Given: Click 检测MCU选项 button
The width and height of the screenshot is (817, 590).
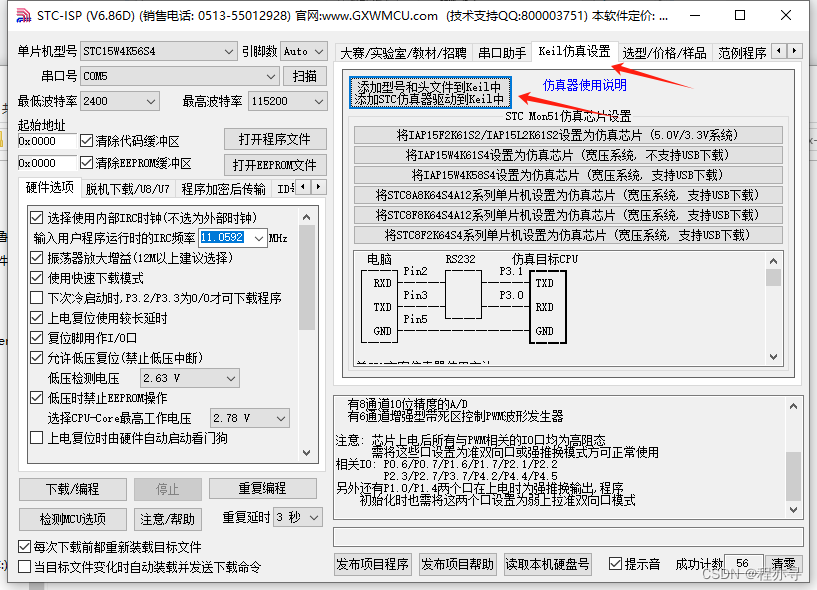Looking at the screenshot, I should pos(72,519).
